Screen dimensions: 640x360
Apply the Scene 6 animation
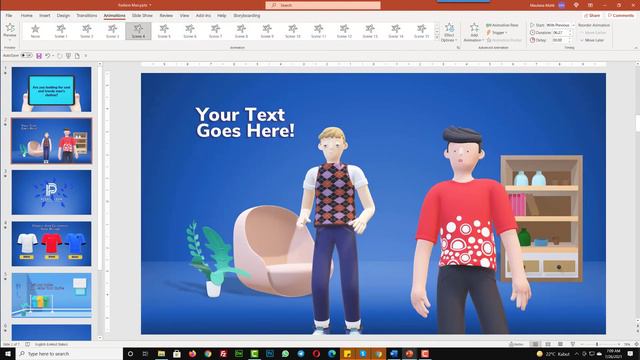click(x=190, y=31)
